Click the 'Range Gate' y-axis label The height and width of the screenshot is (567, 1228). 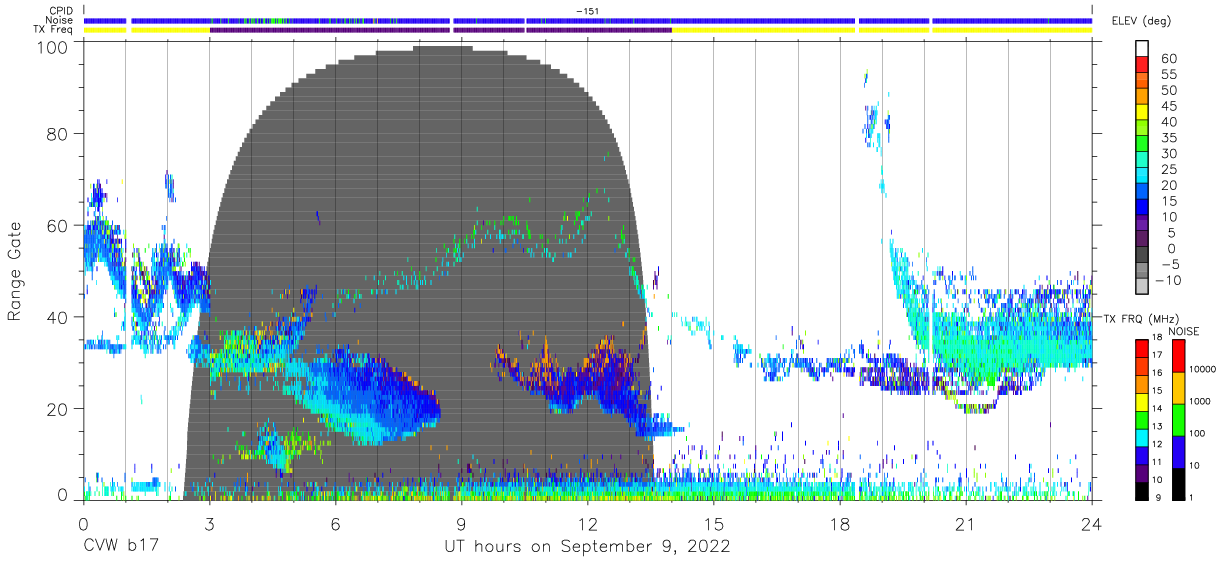point(16,272)
